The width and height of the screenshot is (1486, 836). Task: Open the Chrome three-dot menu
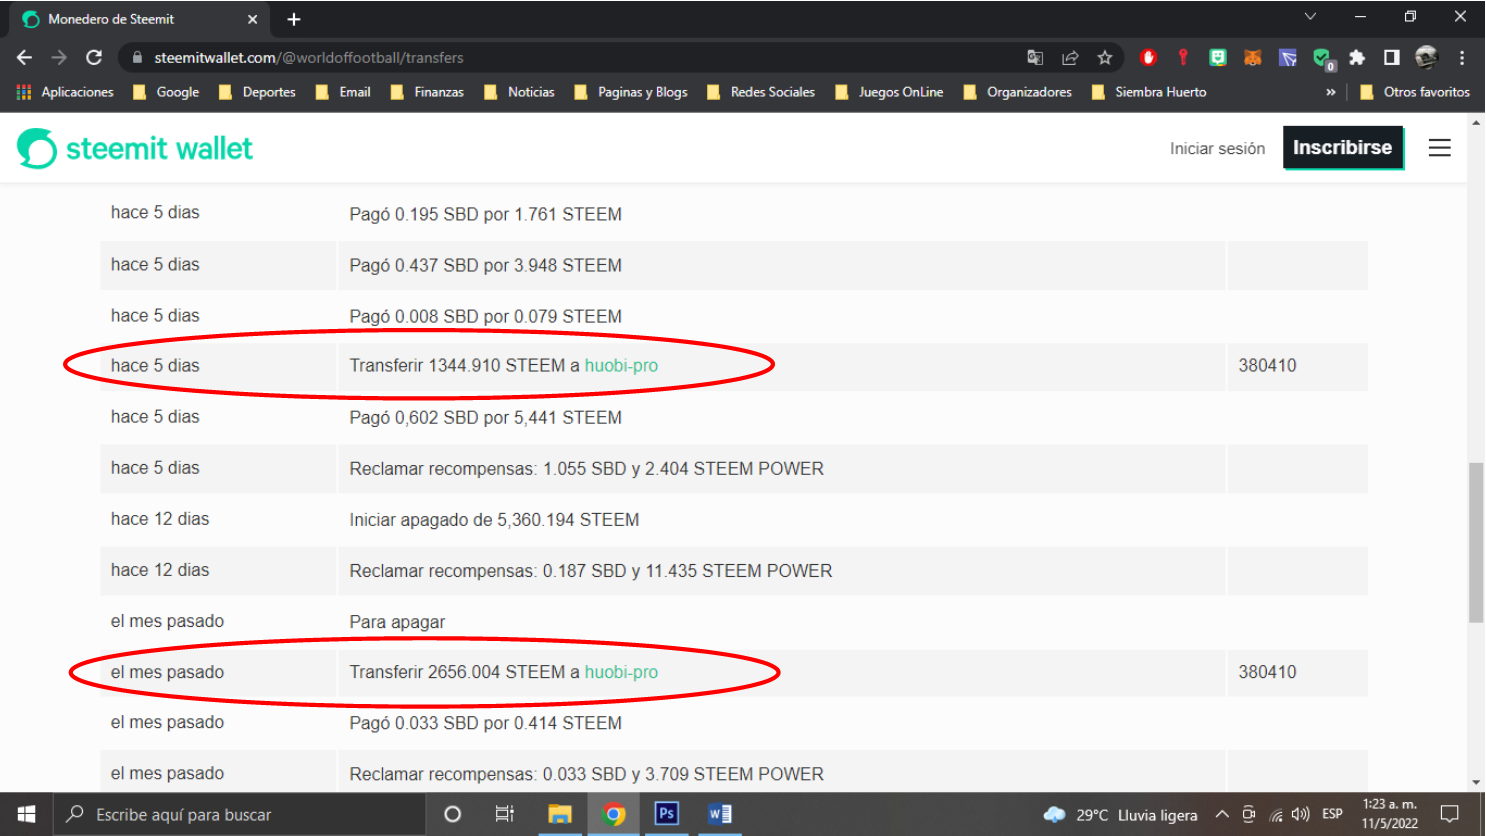[x=1461, y=58]
